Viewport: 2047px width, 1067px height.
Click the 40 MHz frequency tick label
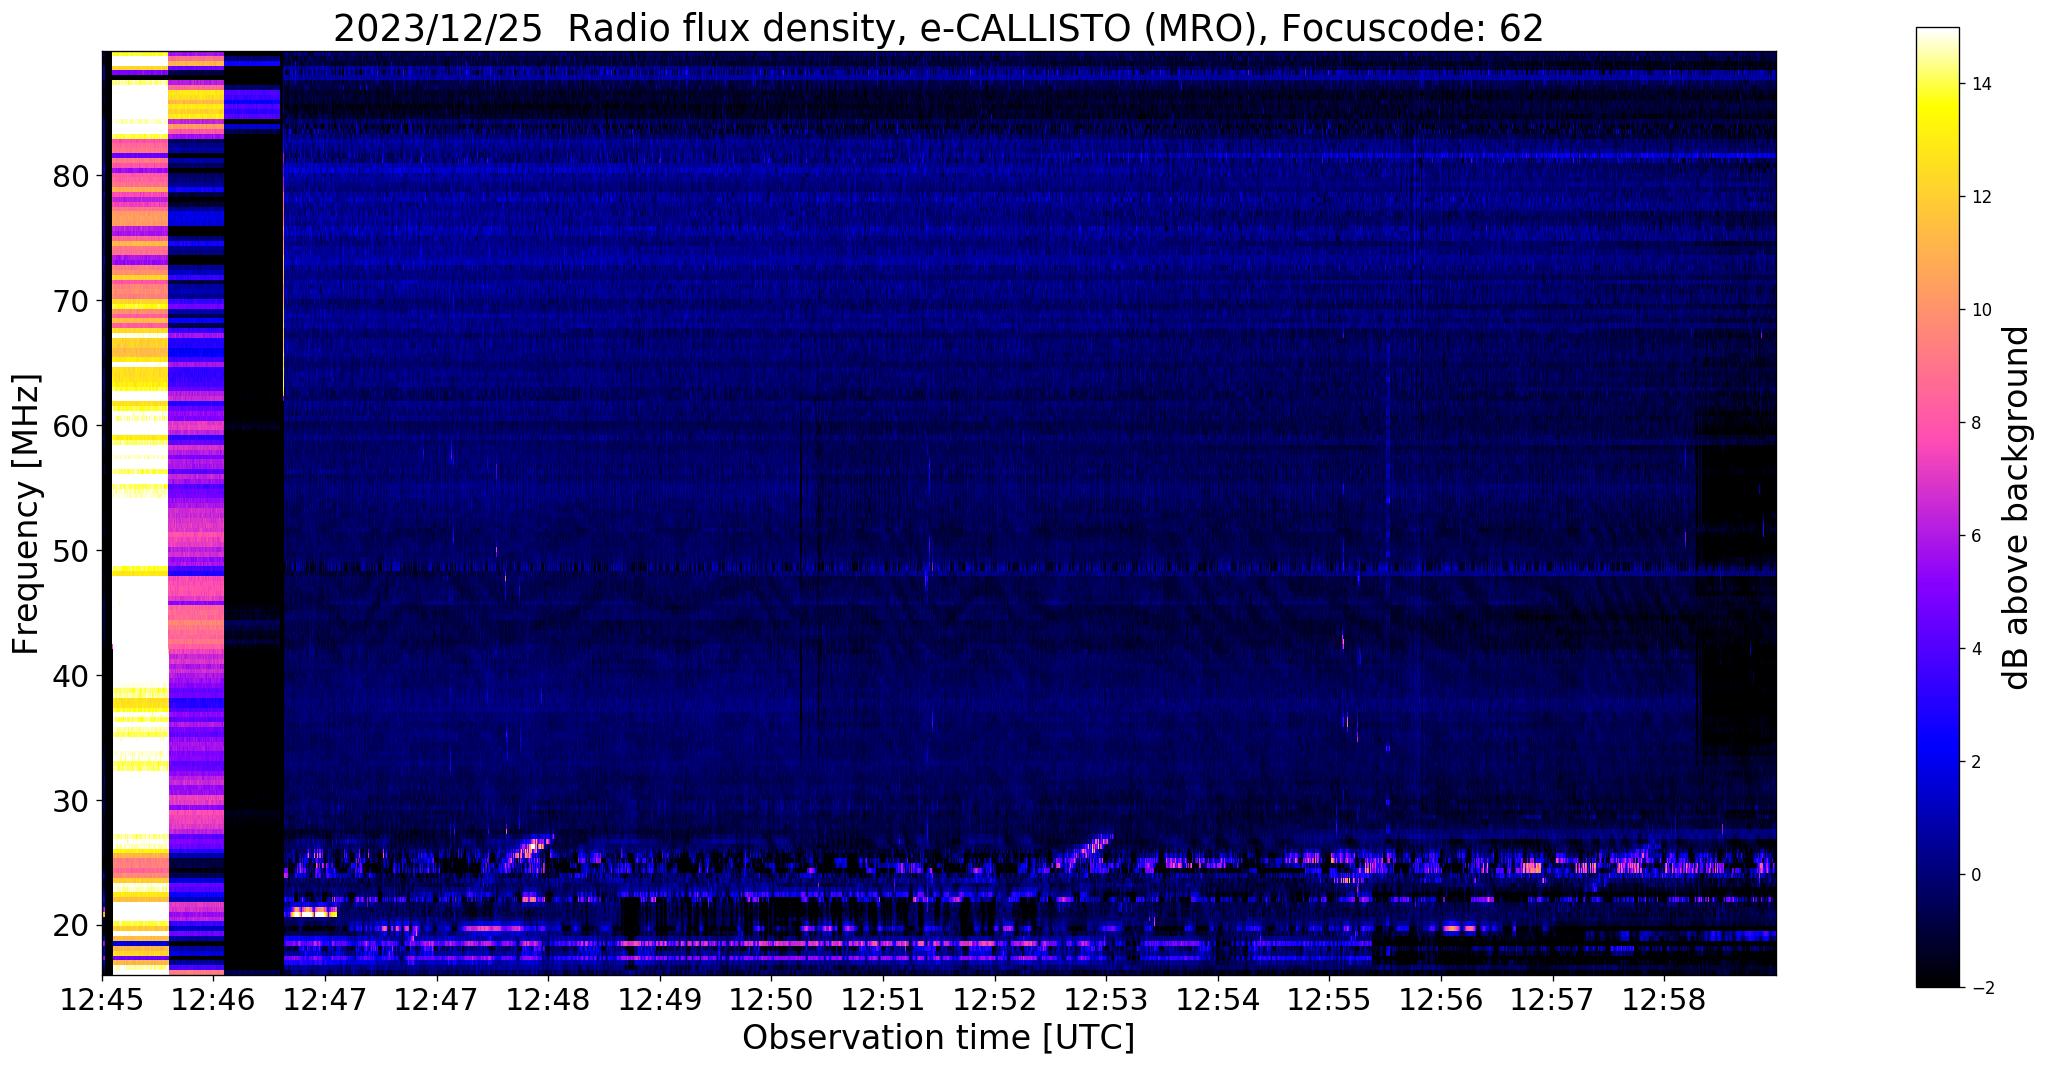pyautogui.click(x=72, y=676)
